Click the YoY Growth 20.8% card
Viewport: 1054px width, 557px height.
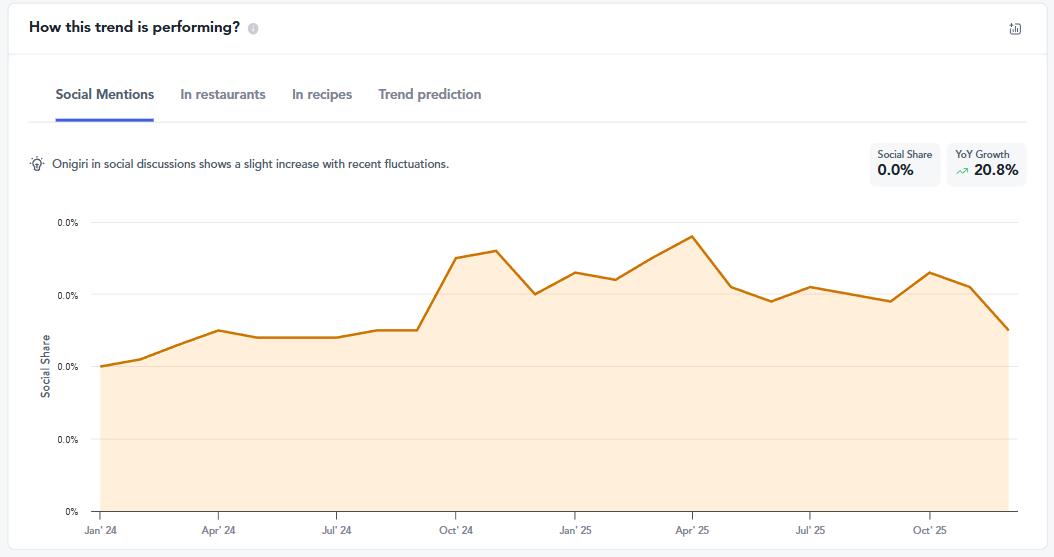[x=986, y=164]
